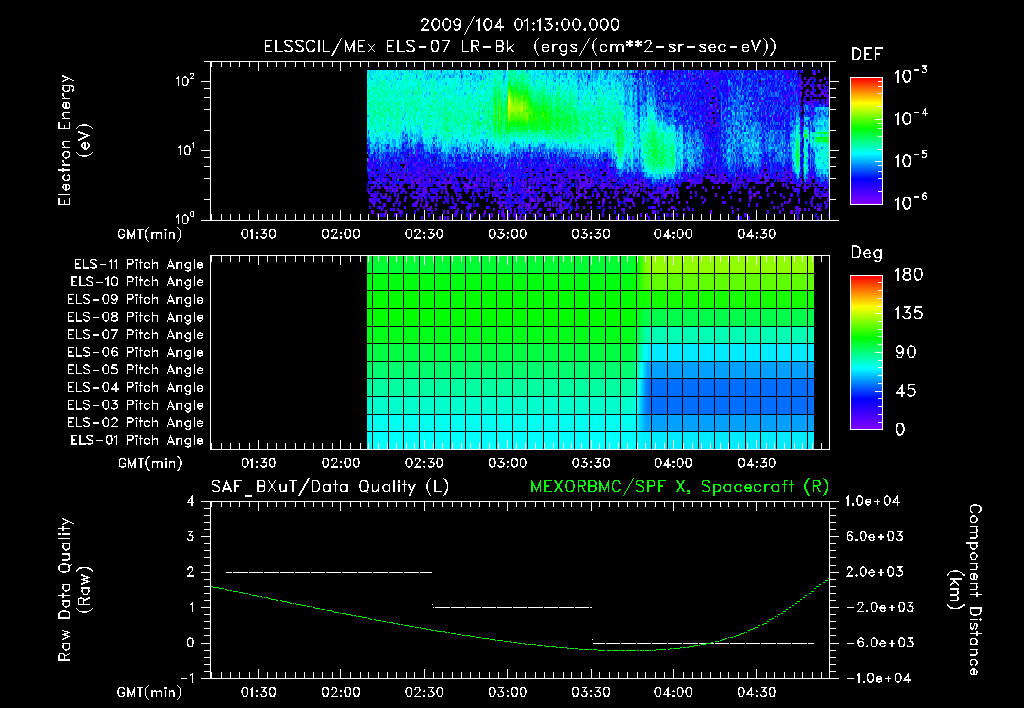Click the electron energy spectrogram plot area
This screenshot has height=708, width=1024.
pos(520,140)
